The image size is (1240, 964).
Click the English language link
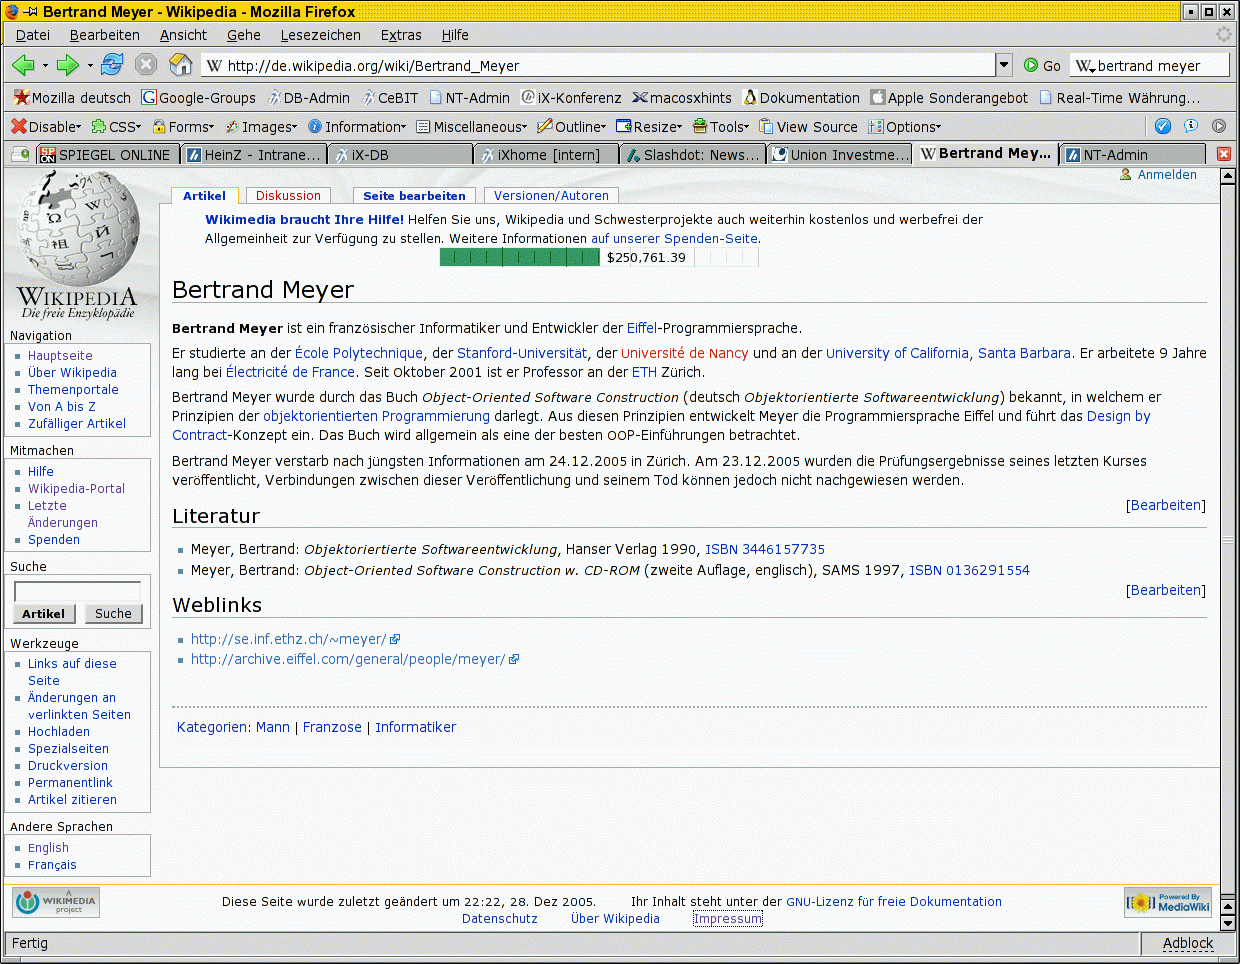pos(48,848)
